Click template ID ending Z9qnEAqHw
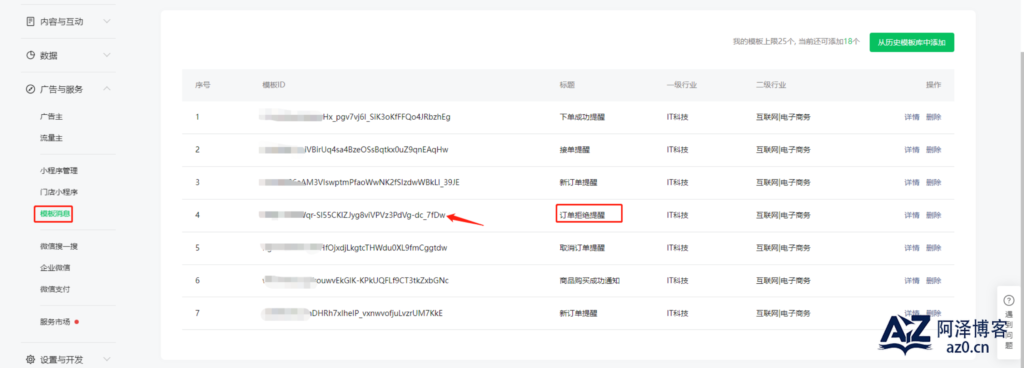This screenshot has width=1024, height=368. click(355, 149)
